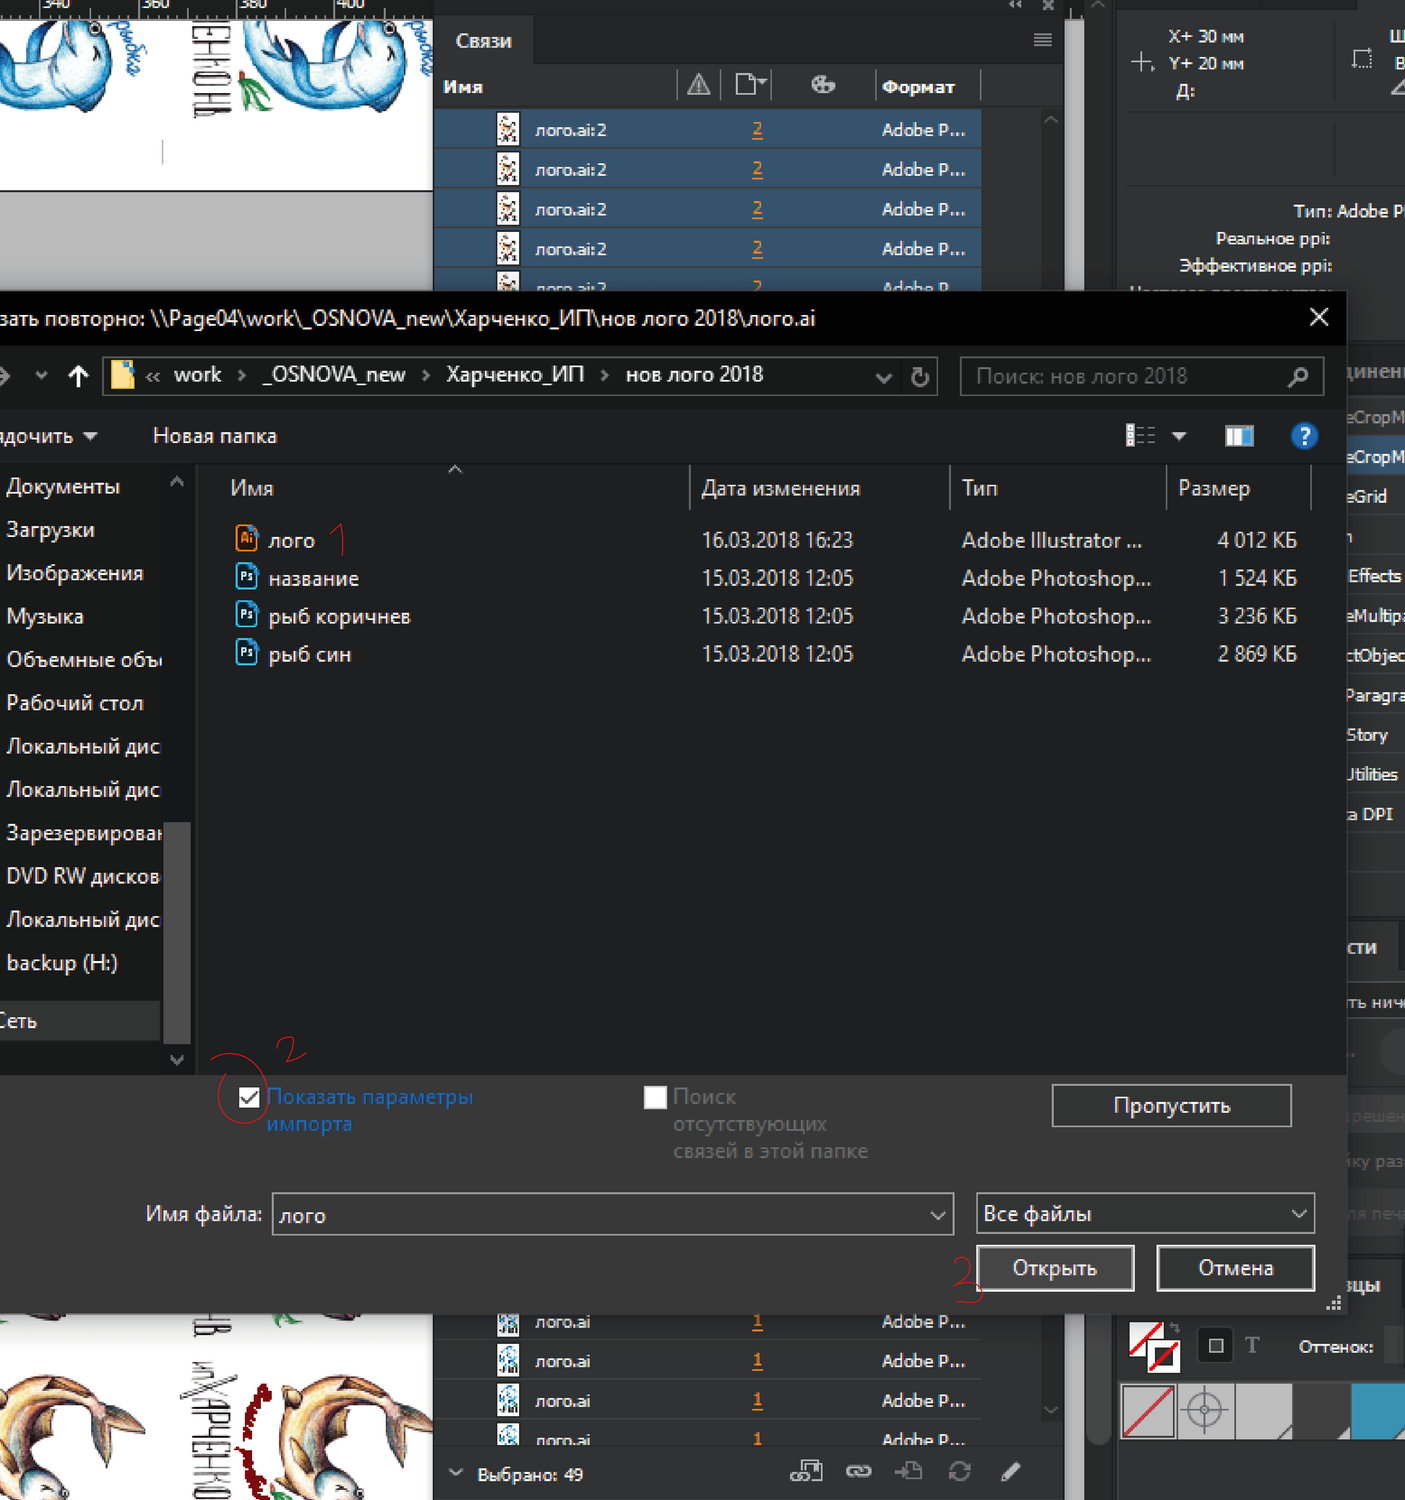Viewport: 1405px width, 1500px height.
Task: Navigate to work in the breadcrumb path
Action: (197, 375)
